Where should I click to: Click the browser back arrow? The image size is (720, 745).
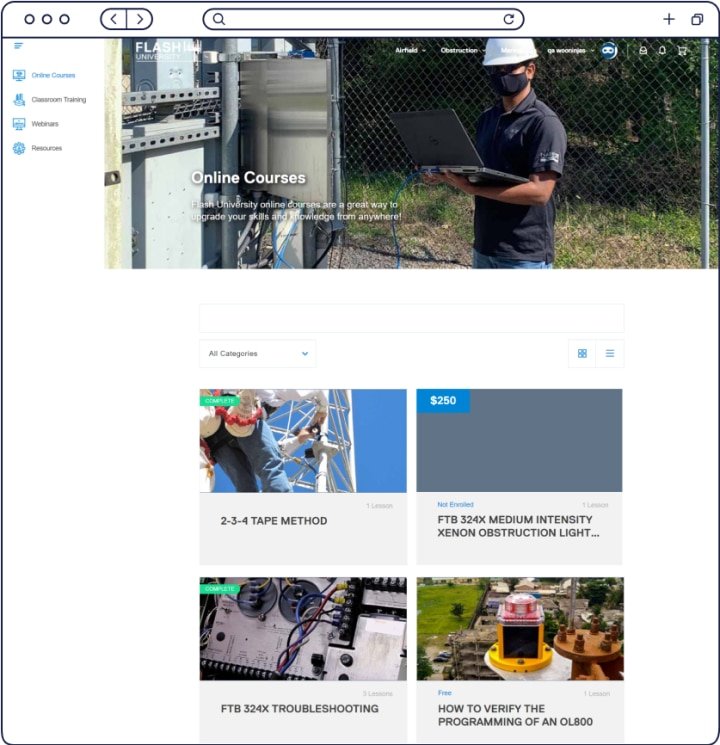pos(114,19)
